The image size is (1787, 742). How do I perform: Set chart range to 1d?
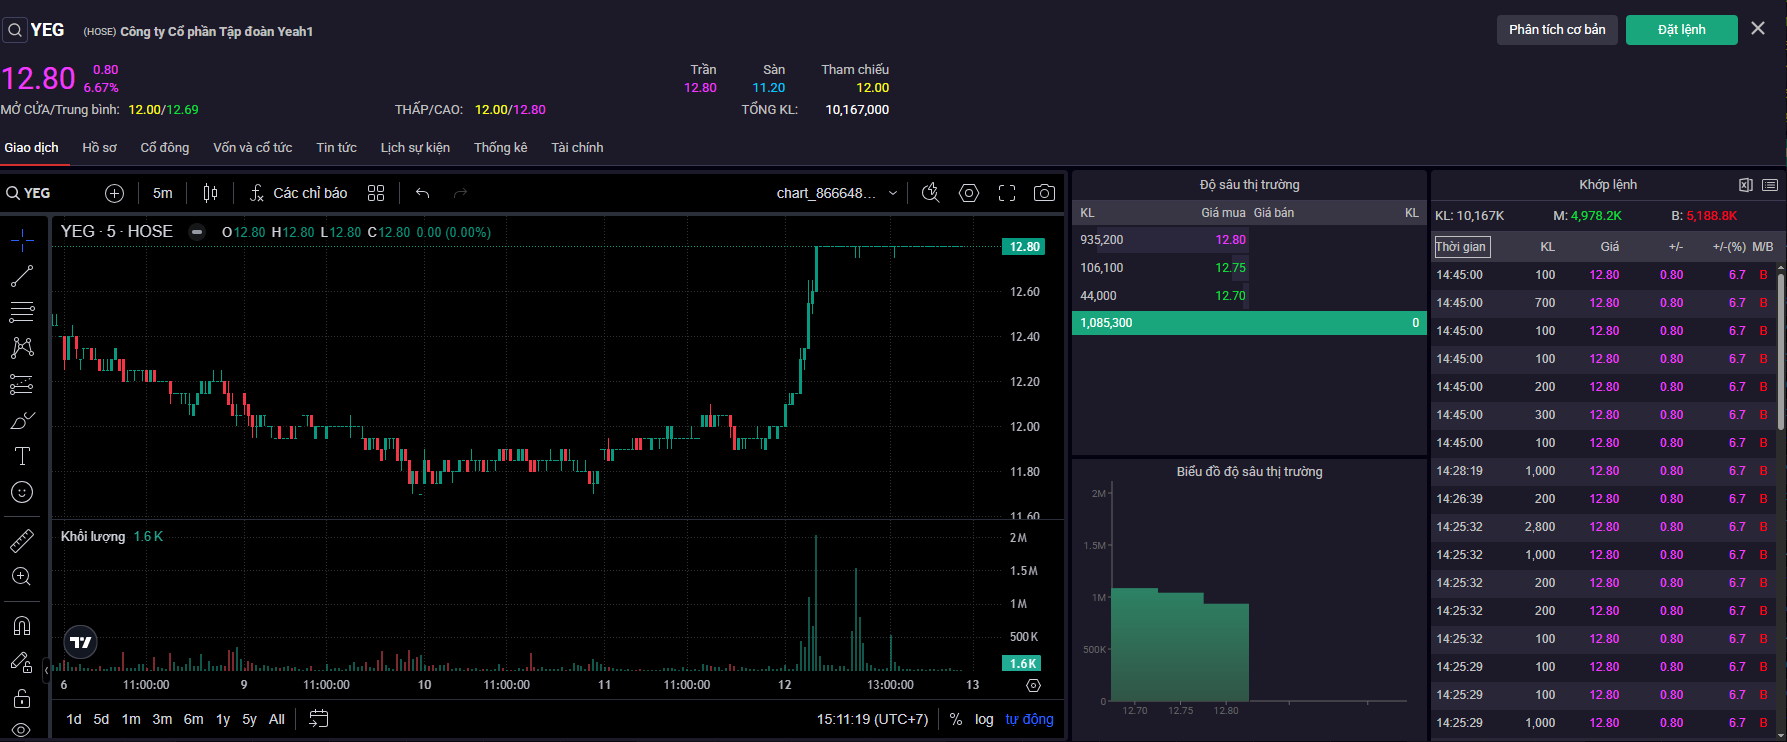click(x=74, y=719)
